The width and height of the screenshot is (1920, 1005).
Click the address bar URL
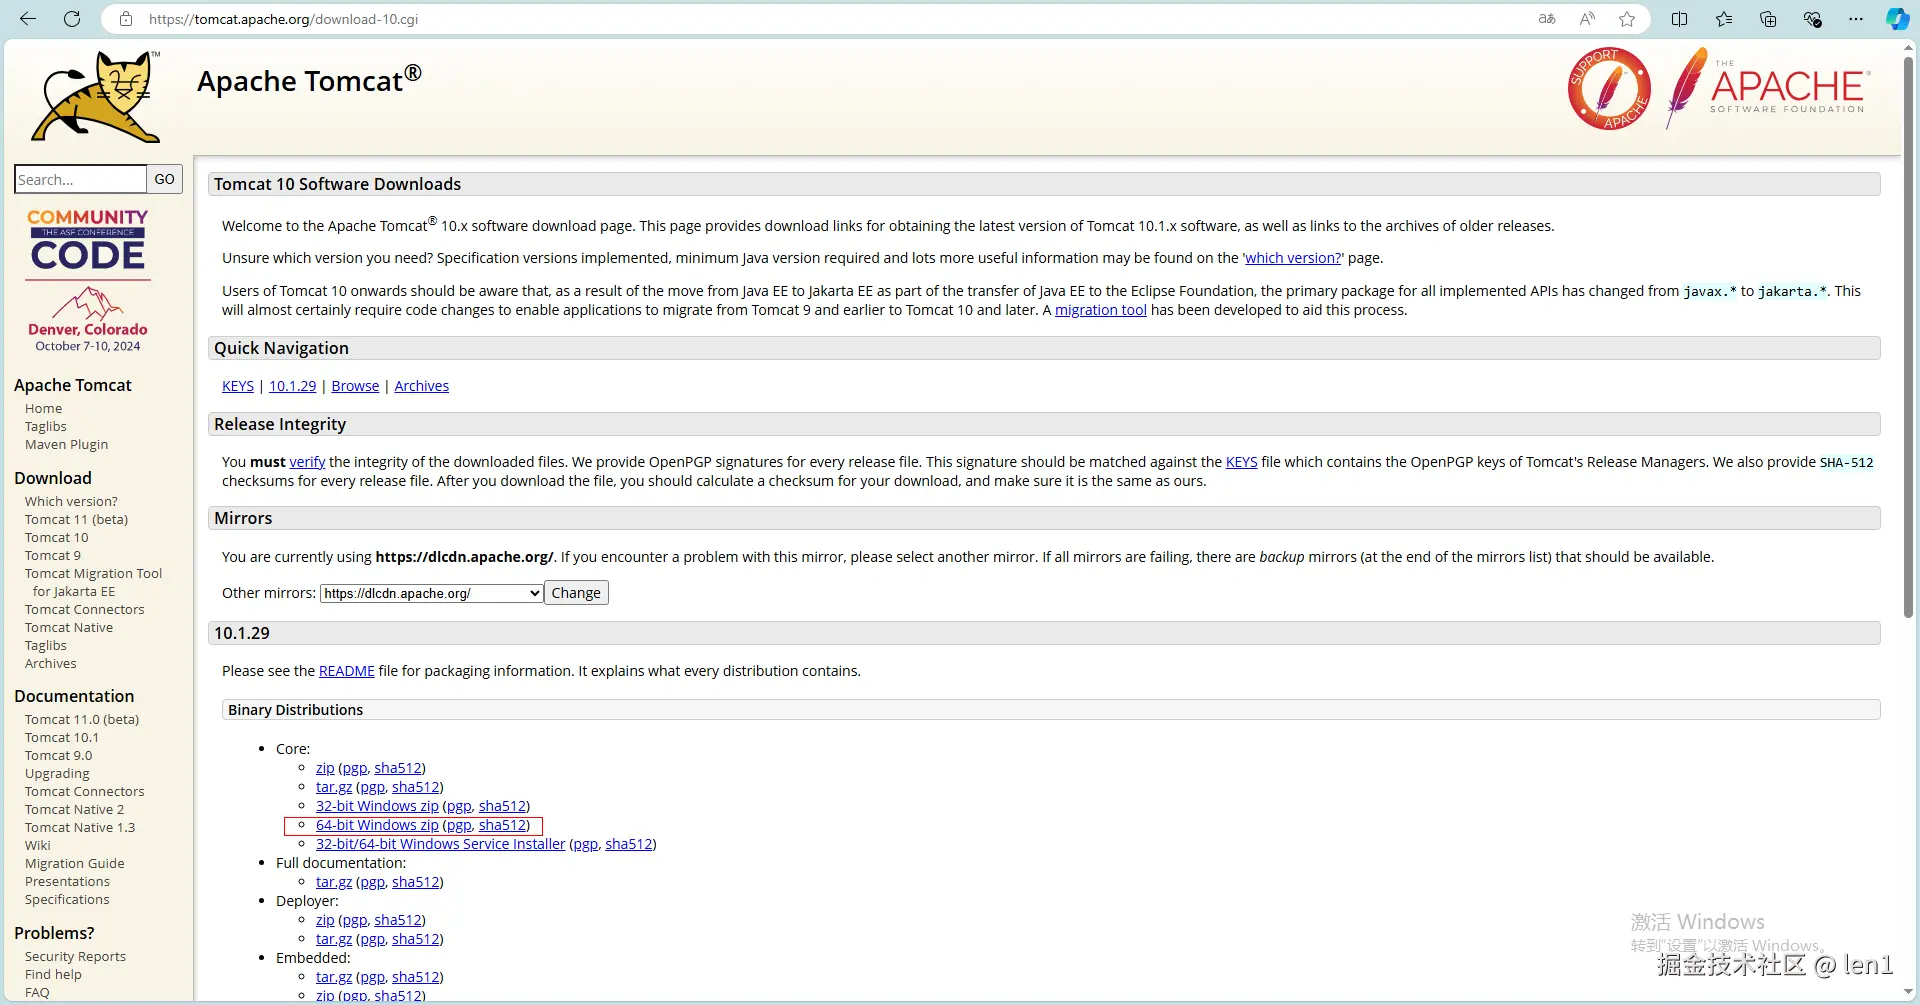(x=284, y=19)
